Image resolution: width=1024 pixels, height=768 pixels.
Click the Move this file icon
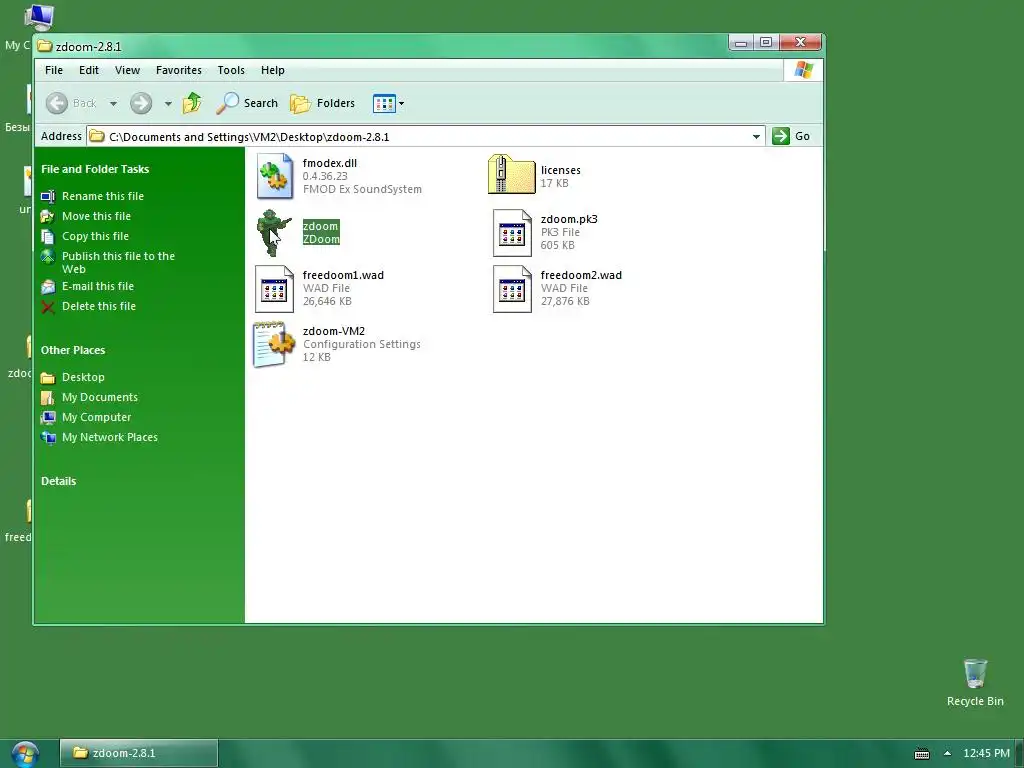(x=48, y=216)
